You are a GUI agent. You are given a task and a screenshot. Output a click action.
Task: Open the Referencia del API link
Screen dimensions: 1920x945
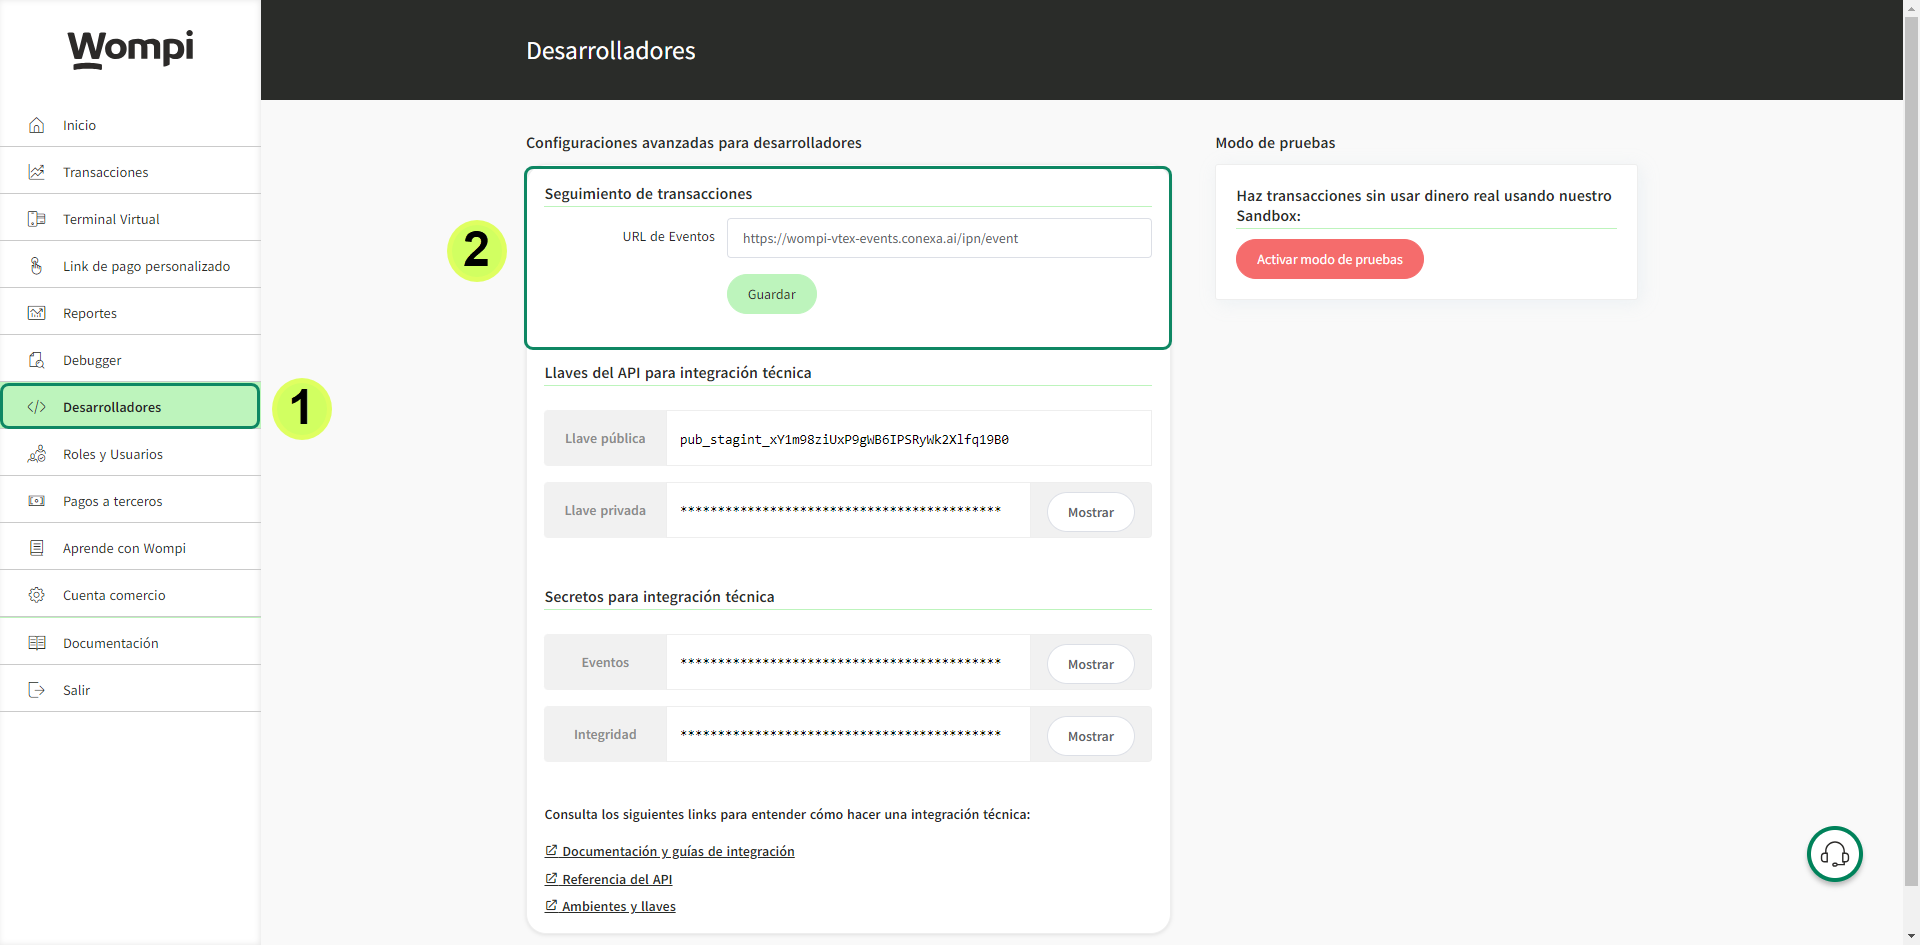click(616, 879)
